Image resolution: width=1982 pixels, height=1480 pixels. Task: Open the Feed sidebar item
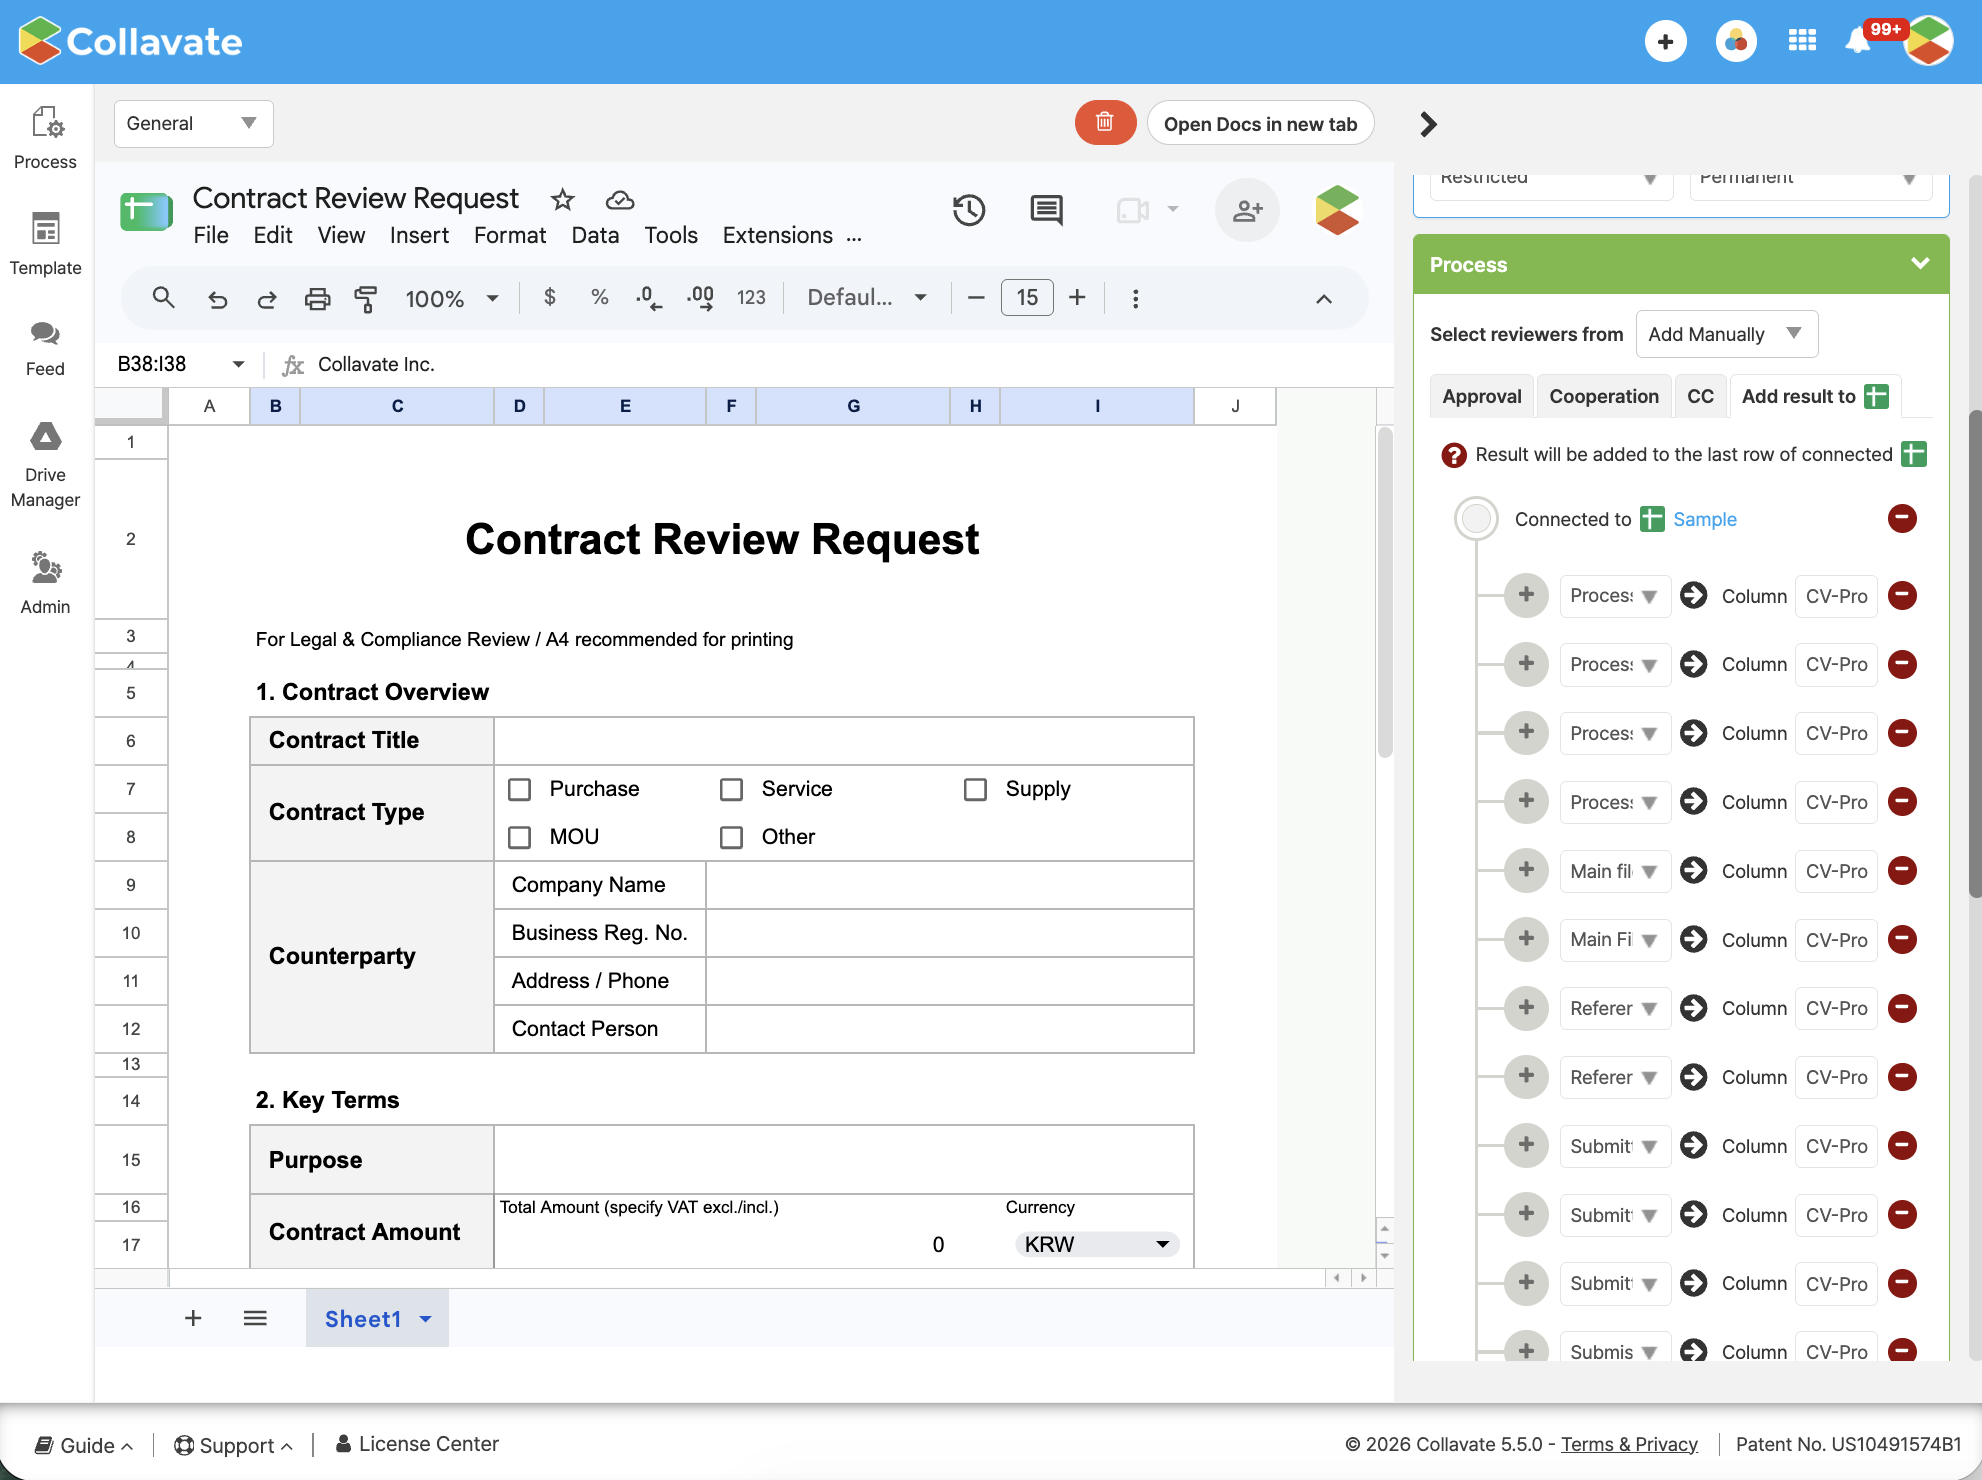click(x=46, y=348)
